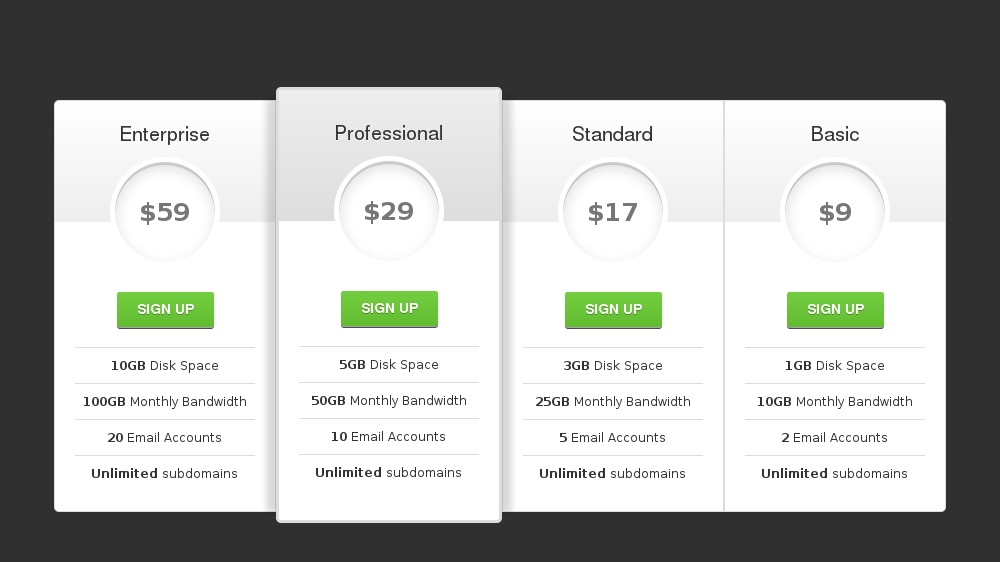Click the Enterprise plan Sign Up button
This screenshot has height=562, width=1000.
coord(165,310)
